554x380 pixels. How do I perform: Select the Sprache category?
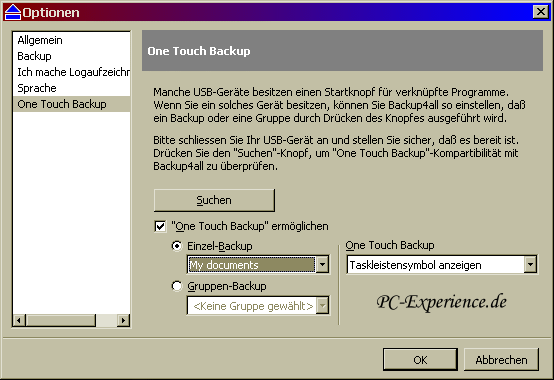tap(37, 88)
